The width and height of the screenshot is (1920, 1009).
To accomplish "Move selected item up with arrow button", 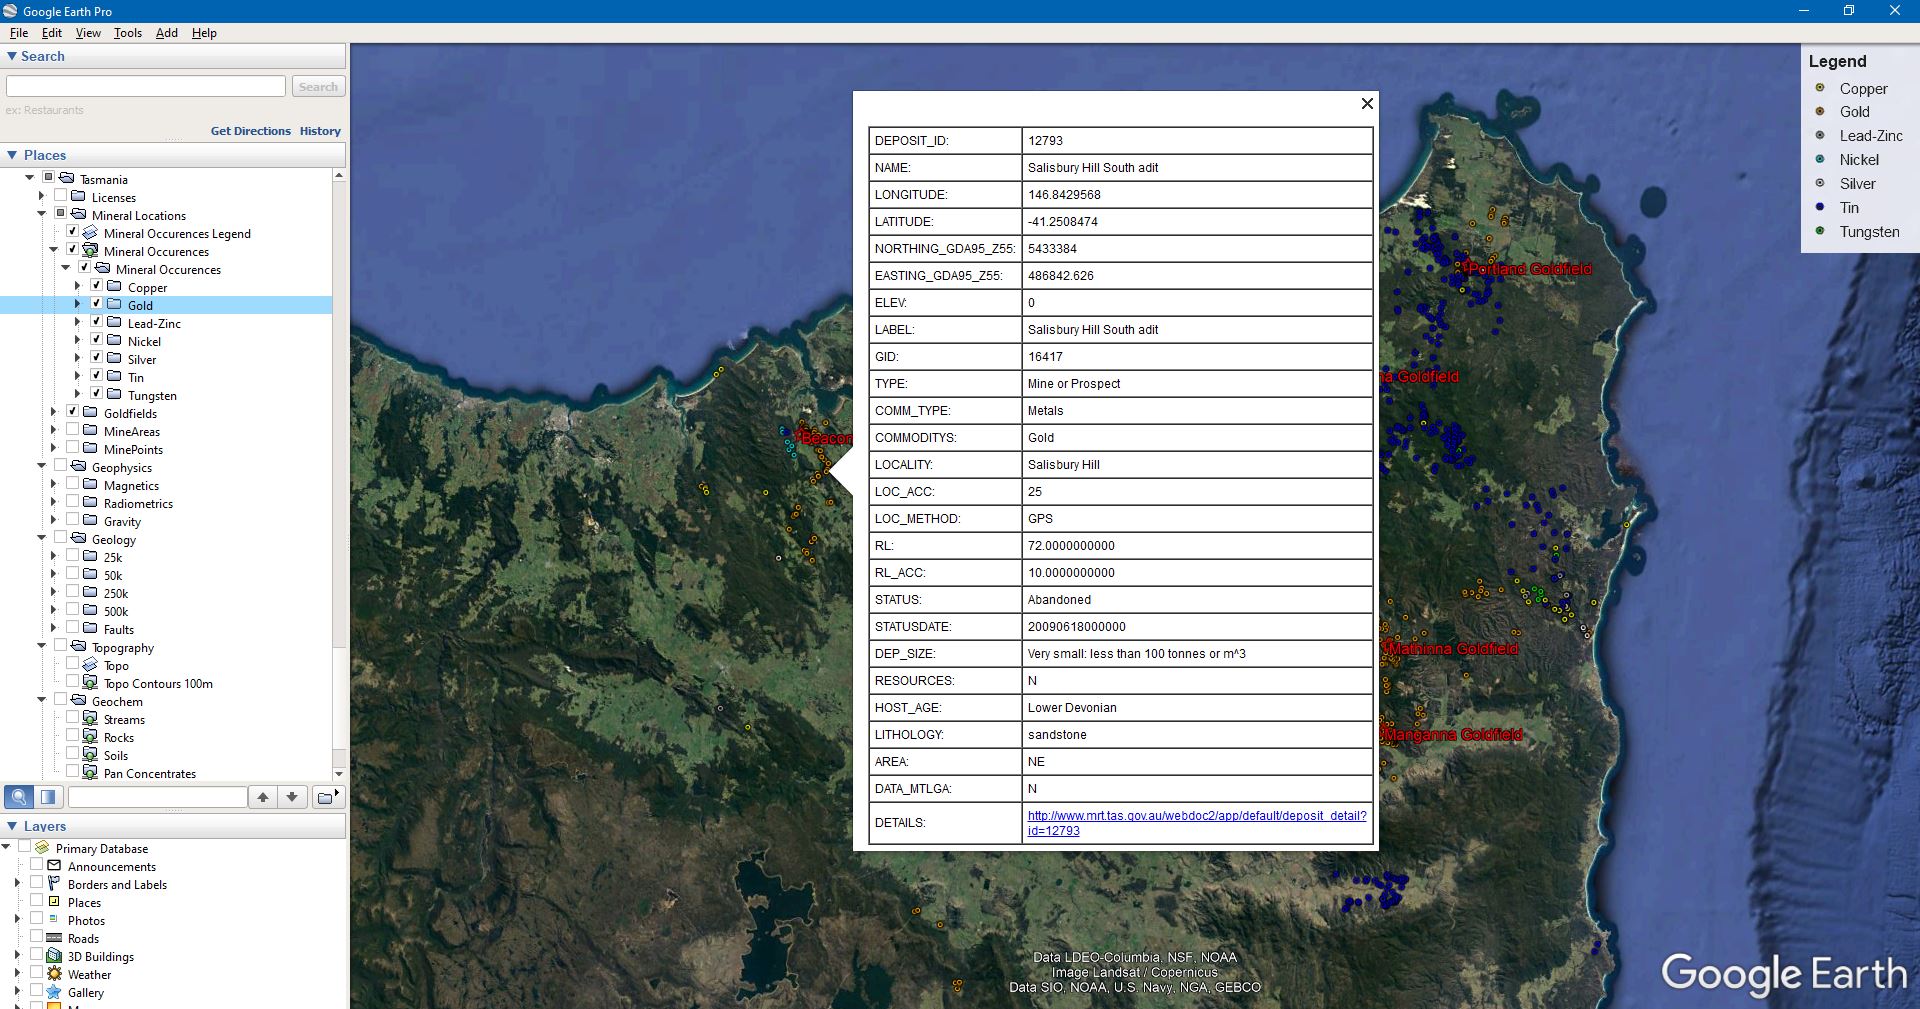I will pyautogui.click(x=263, y=797).
